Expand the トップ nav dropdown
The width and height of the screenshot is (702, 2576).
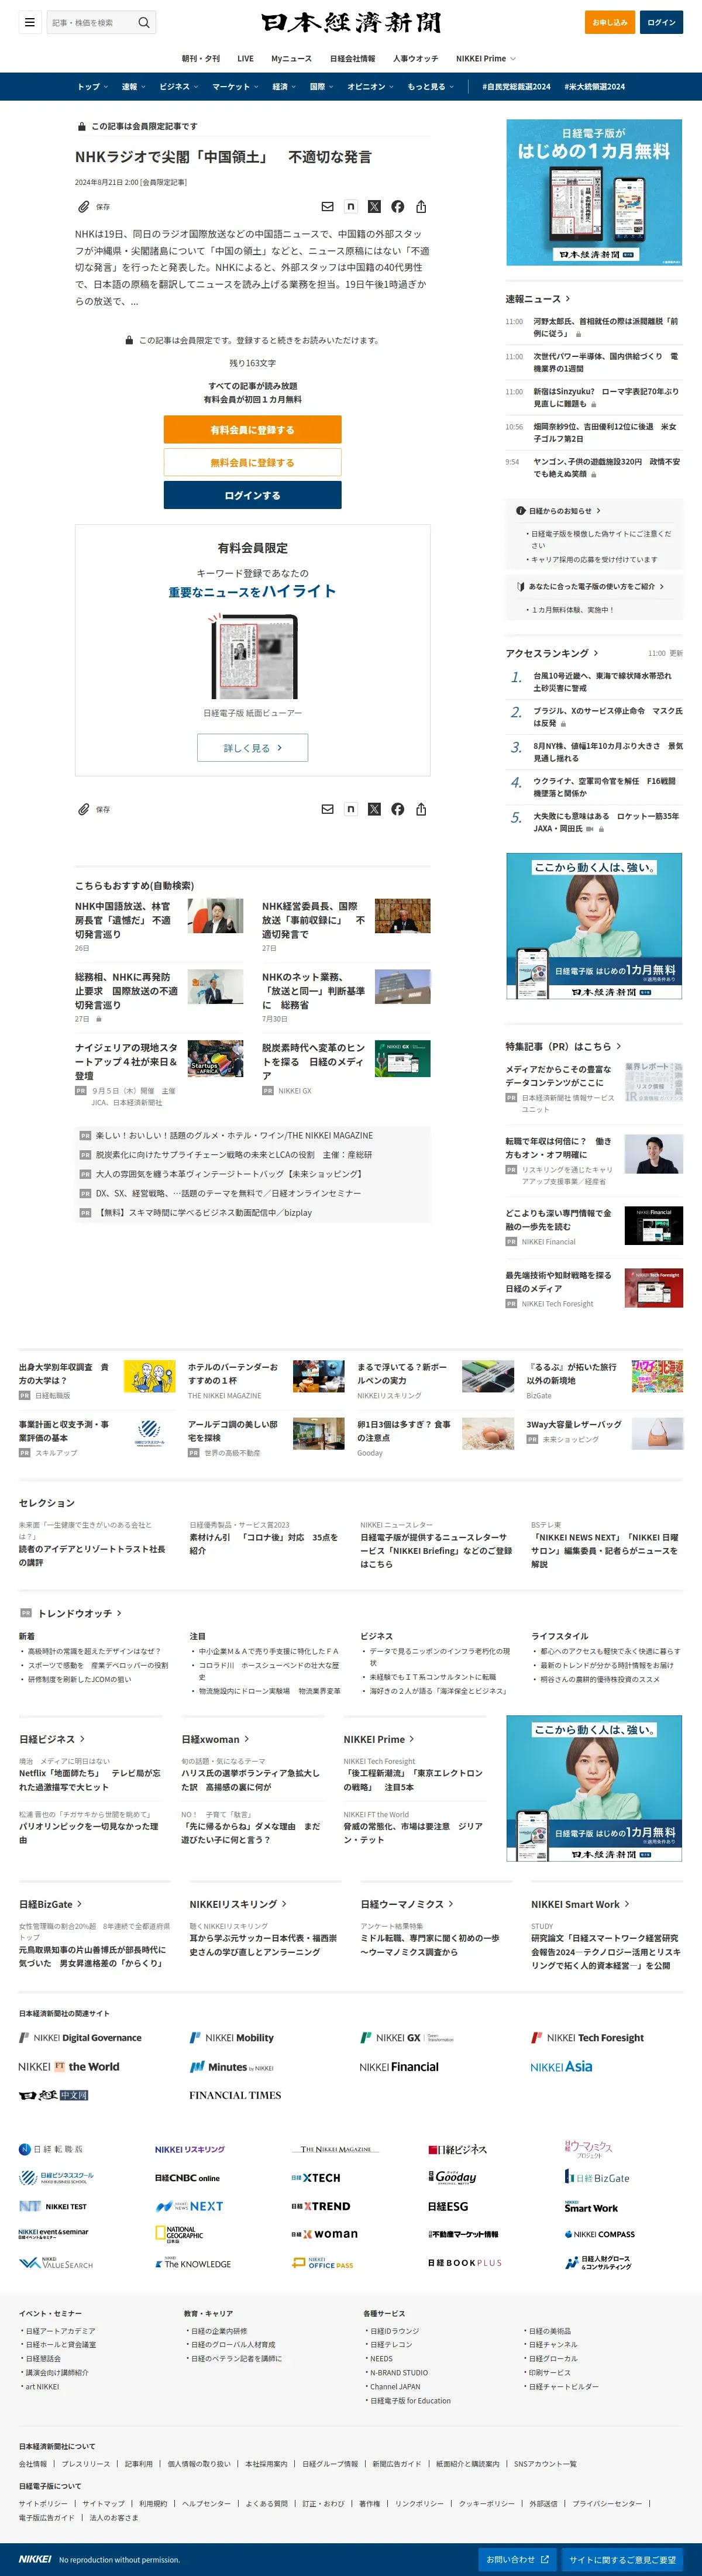pos(92,87)
